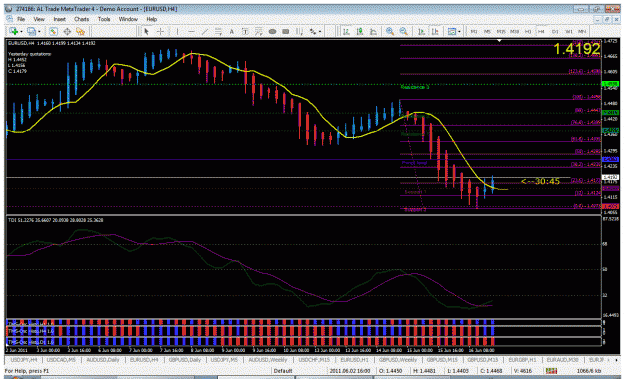This screenshot has height=379, width=625.
Task: Open the Terminal panel icon
Action: (81, 31)
